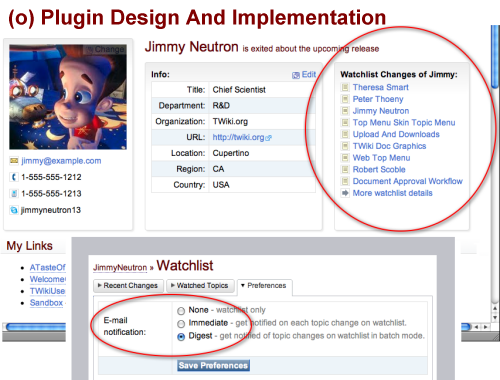
Task: Open JimmyNeutron breadcrumb link
Action: [x=120, y=268]
